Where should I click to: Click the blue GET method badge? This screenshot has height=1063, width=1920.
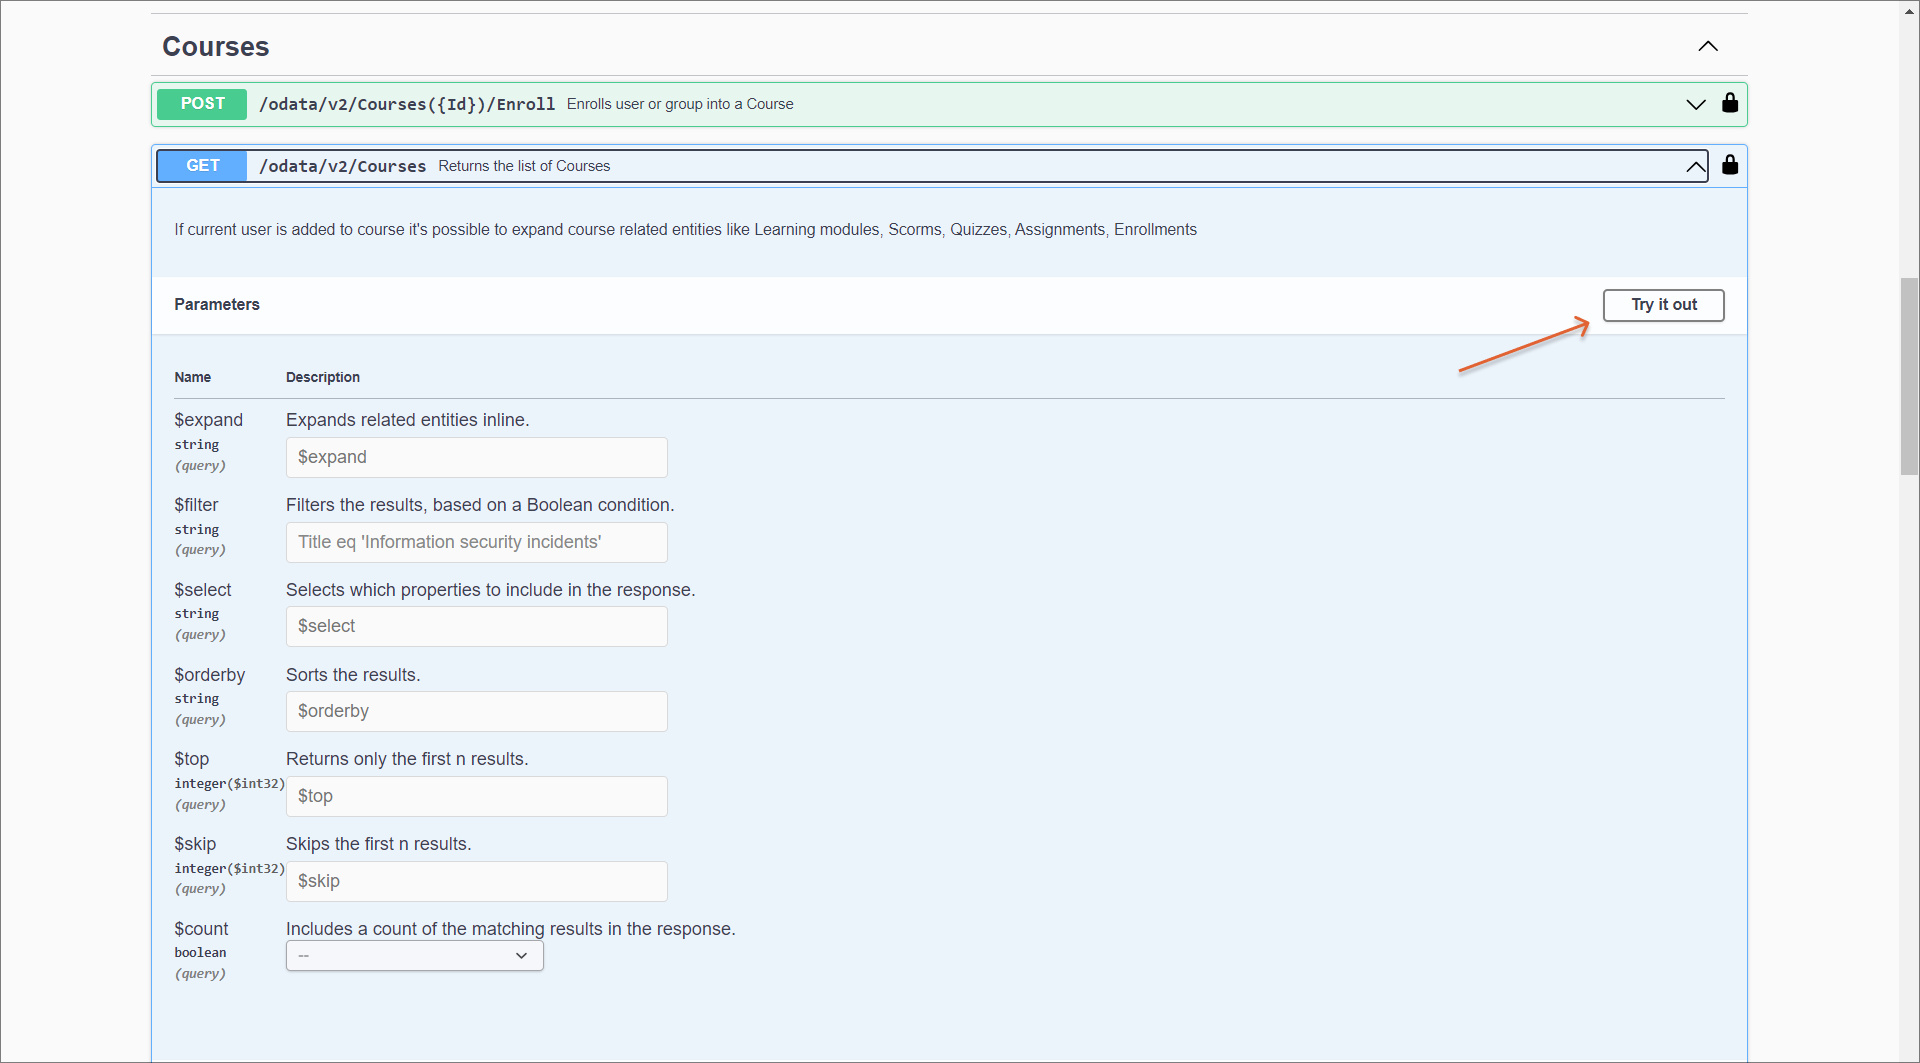[202, 166]
